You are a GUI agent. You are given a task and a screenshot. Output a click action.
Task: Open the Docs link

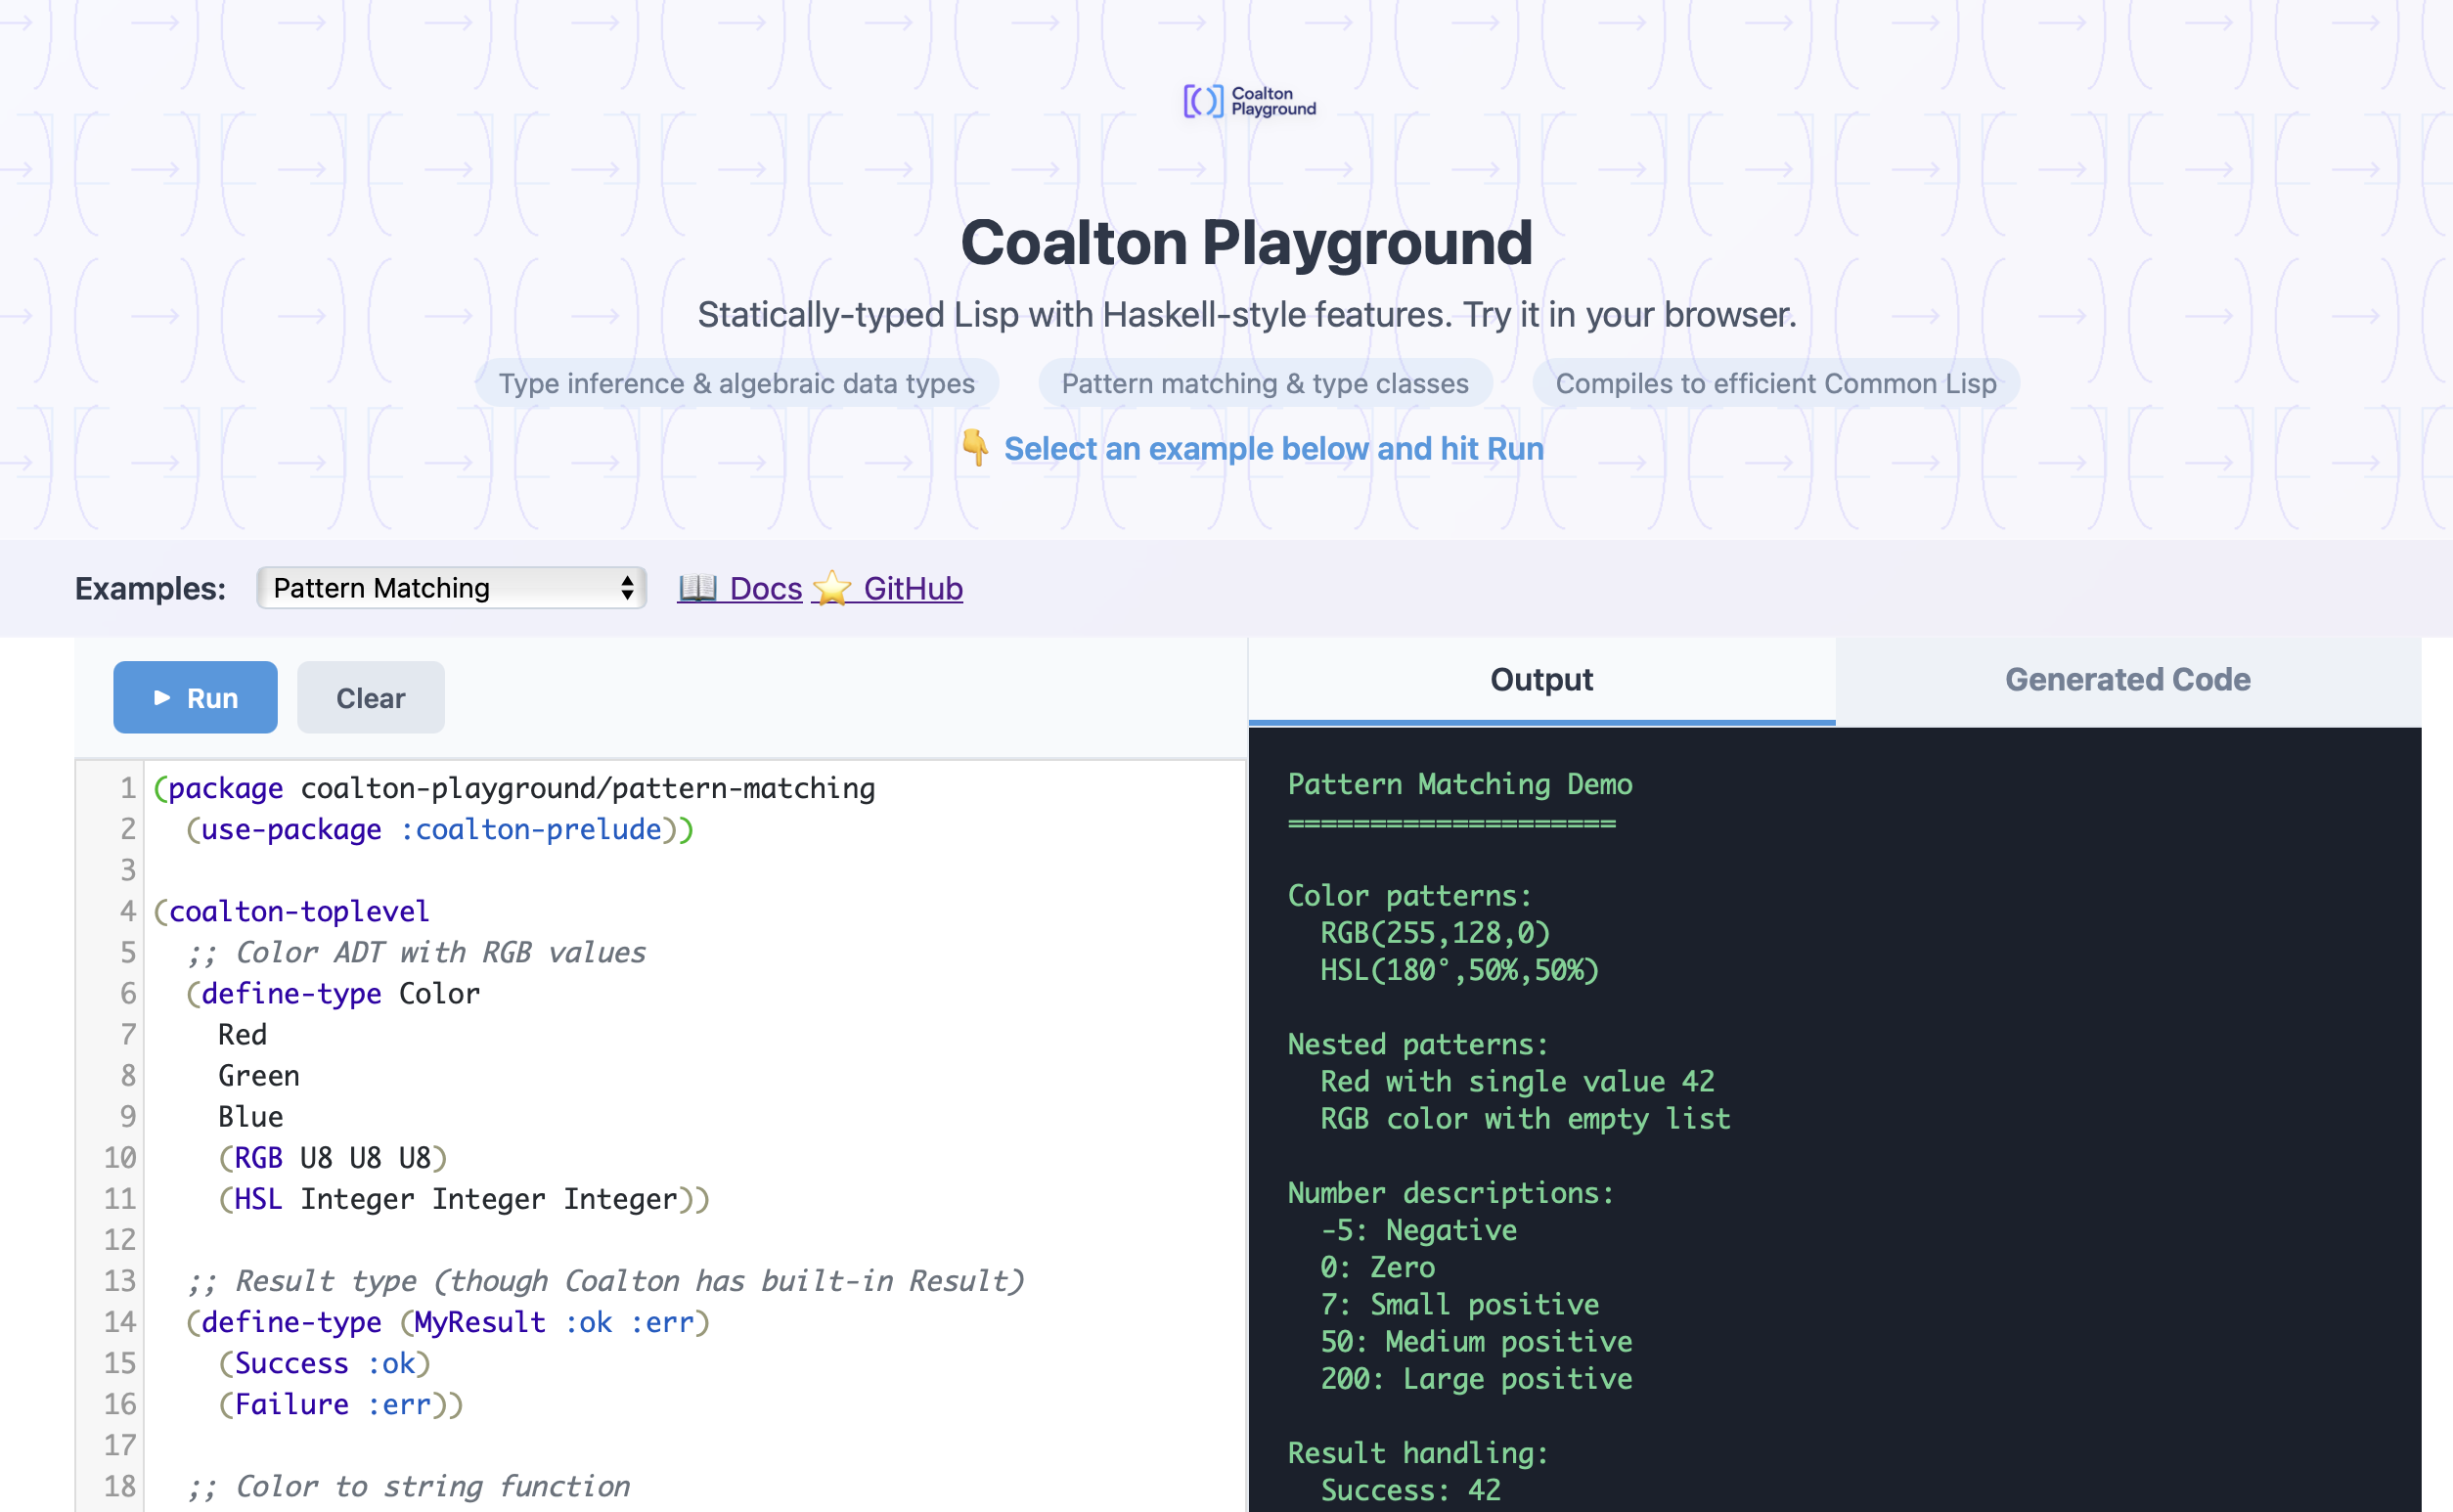(765, 588)
